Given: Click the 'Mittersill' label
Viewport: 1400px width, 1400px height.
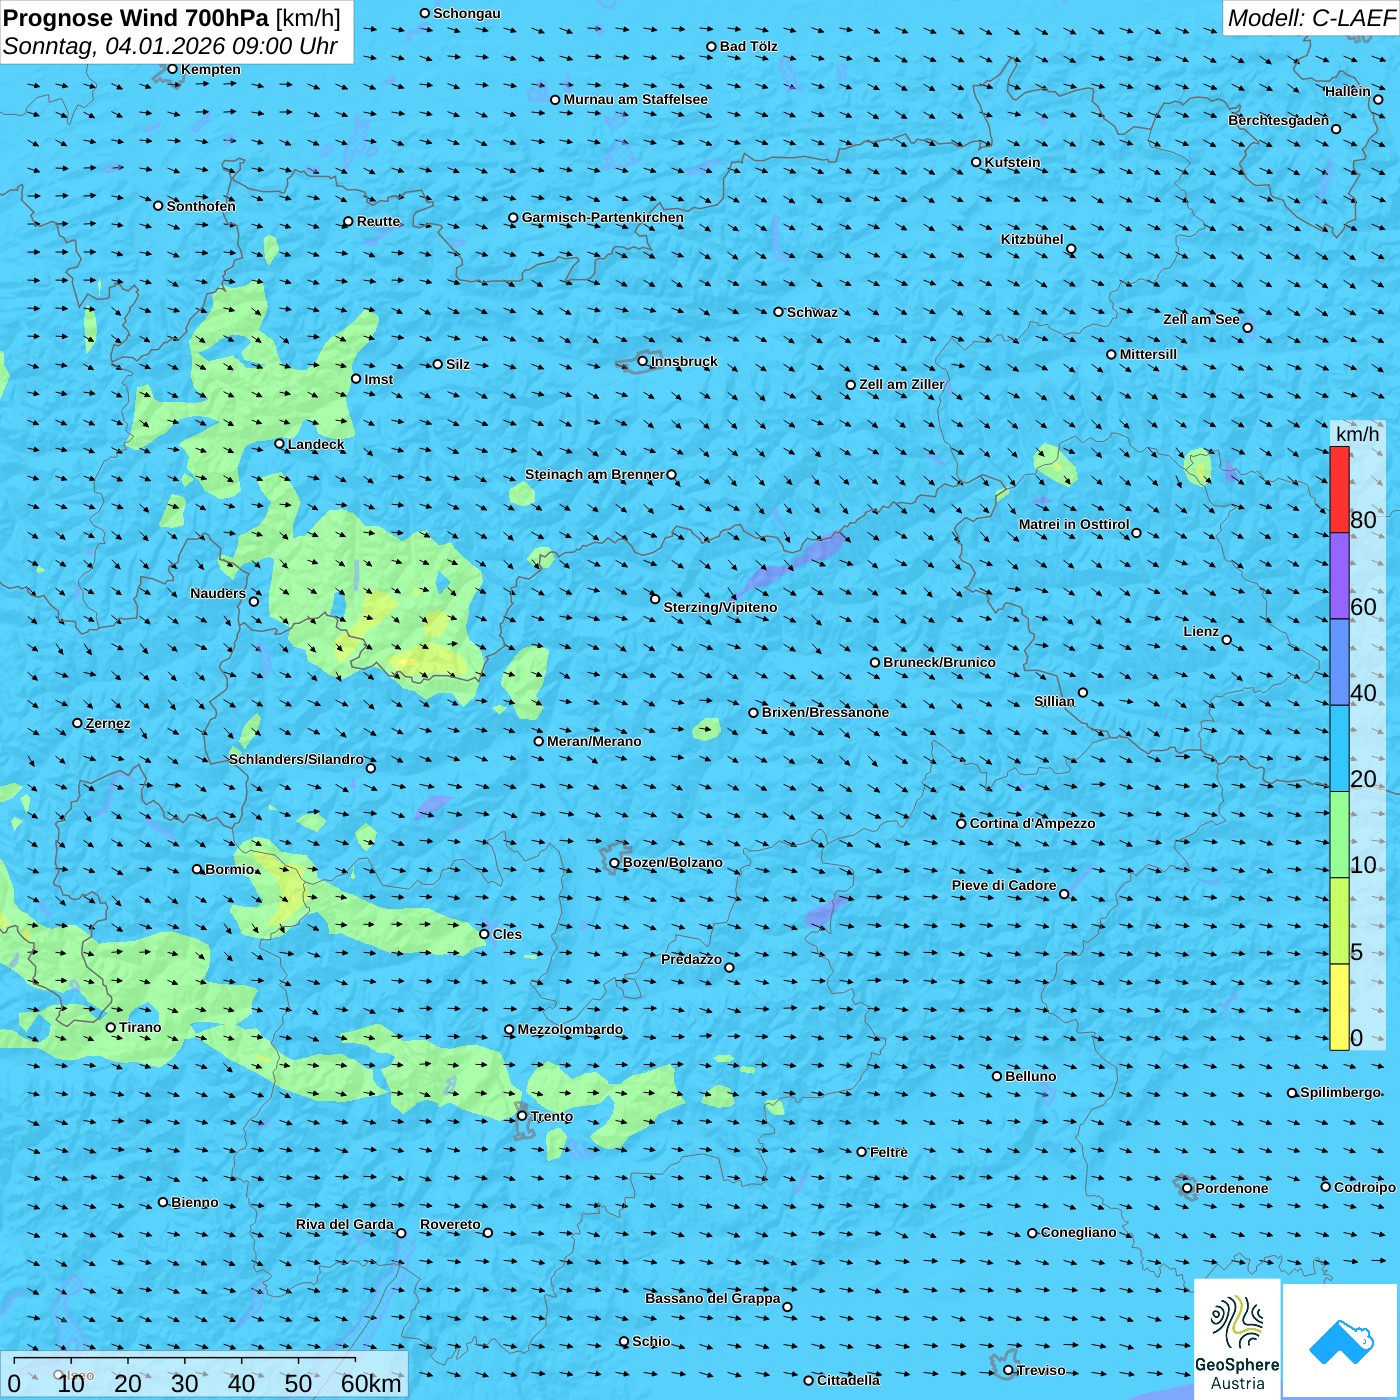Looking at the screenshot, I should click(x=1149, y=354).
